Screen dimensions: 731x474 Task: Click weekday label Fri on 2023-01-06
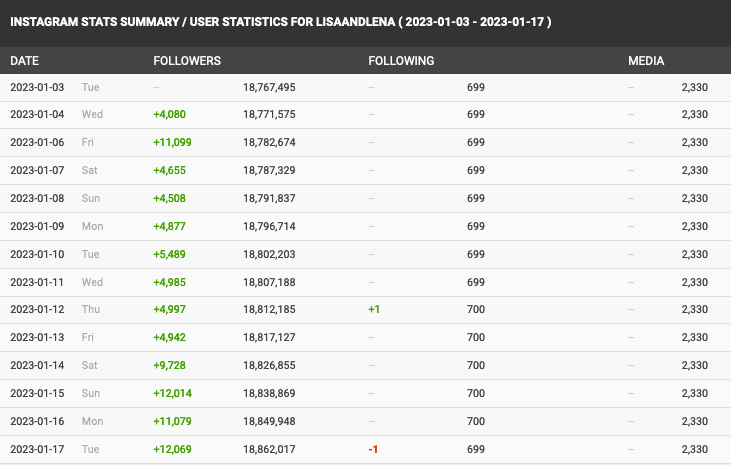[88, 142]
